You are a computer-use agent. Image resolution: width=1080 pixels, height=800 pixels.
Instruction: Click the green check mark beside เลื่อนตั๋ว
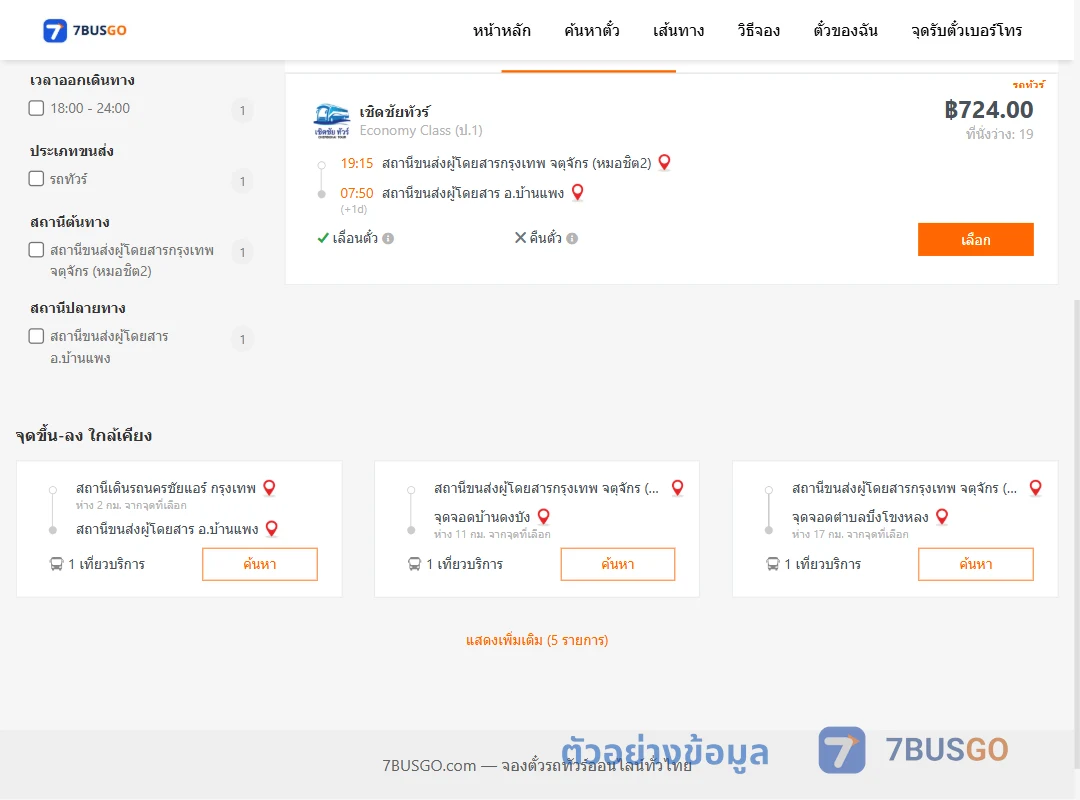[322, 238]
